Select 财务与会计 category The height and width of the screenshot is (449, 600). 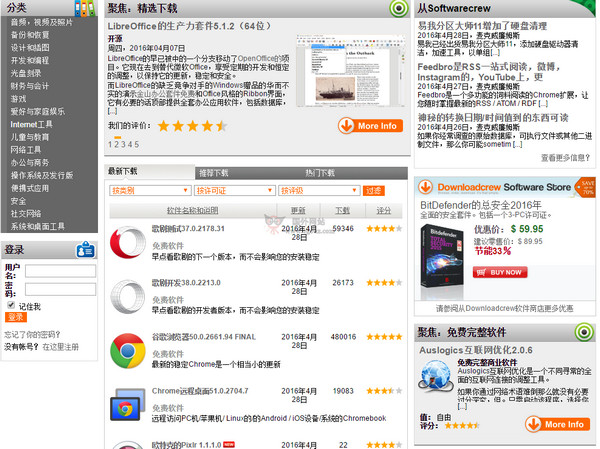pos(30,86)
